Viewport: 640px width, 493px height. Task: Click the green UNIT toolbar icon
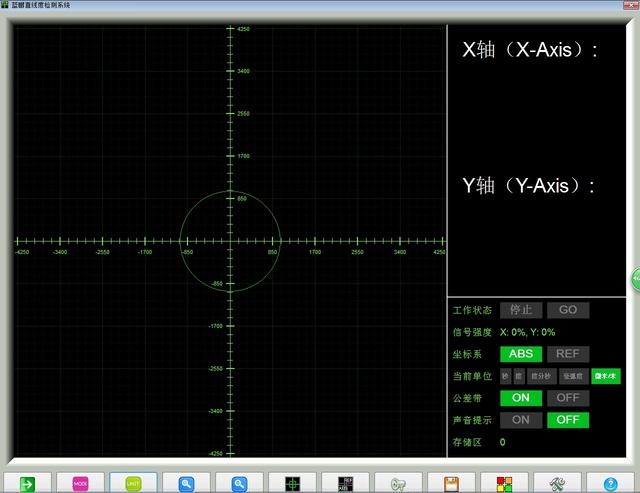(x=133, y=483)
